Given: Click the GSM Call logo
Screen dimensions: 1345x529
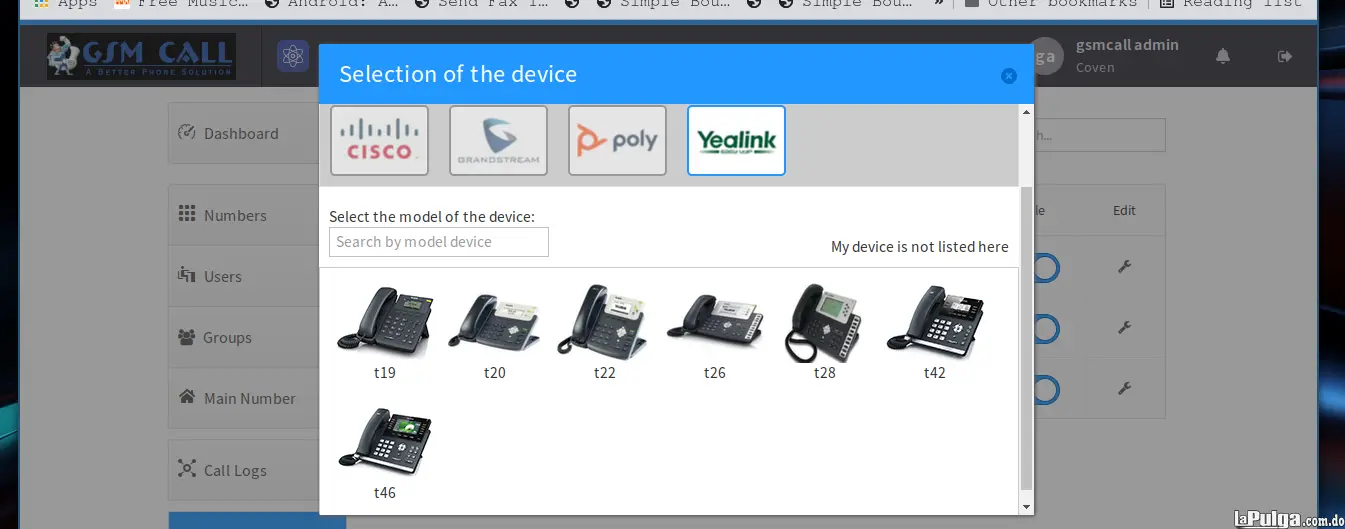Looking at the screenshot, I should pyautogui.click(x=141, y=56).
